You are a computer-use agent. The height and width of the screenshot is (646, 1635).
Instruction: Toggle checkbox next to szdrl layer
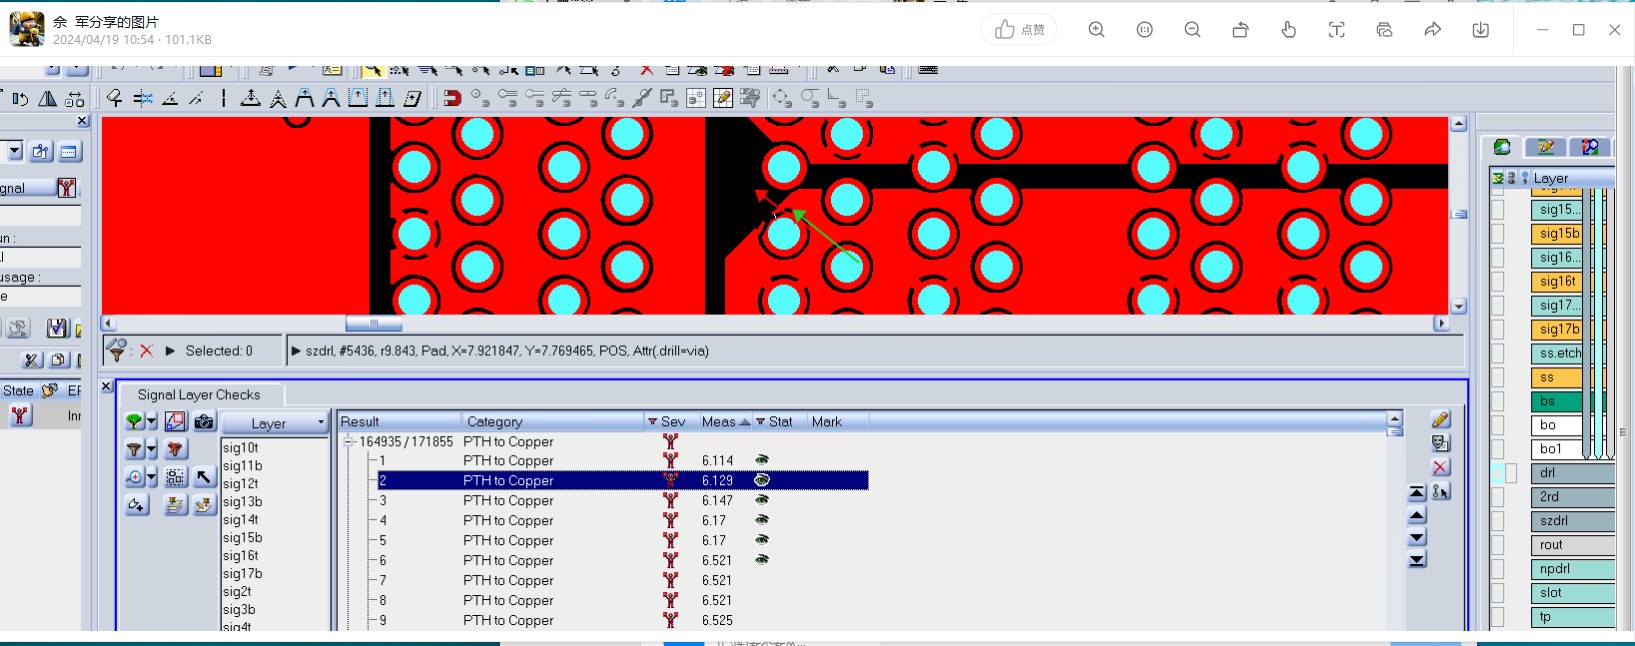click(x=1497, y=522)
